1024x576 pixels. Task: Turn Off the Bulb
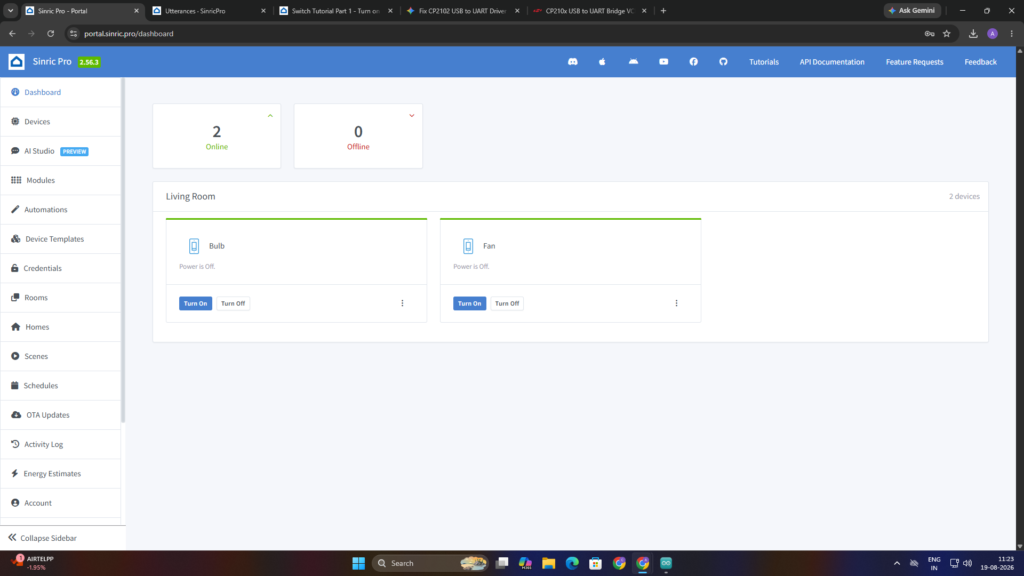coord(232,303)
